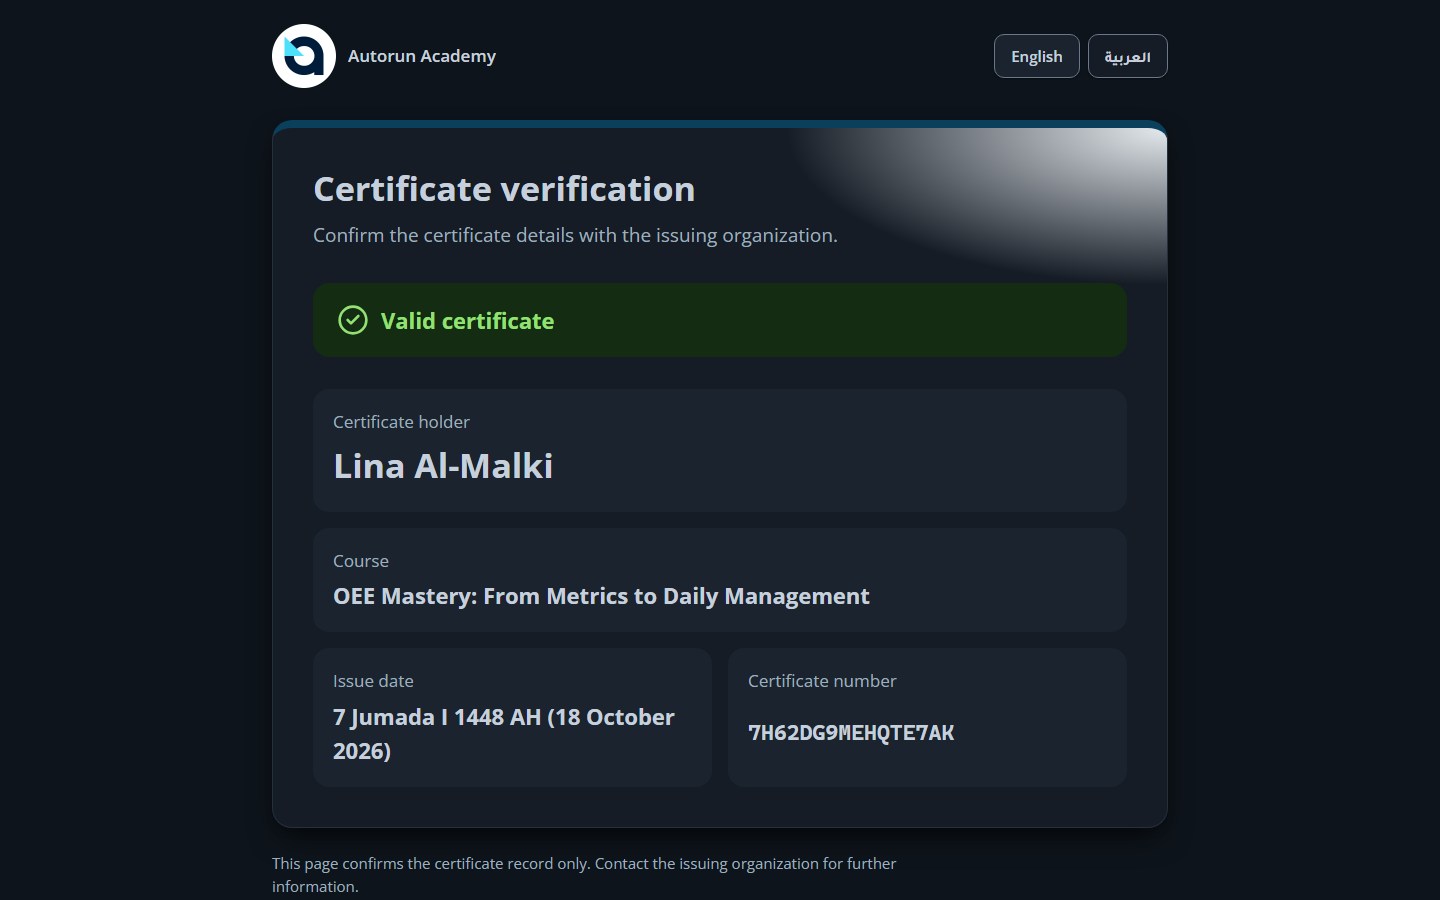Click the Certificate verification heading
The width and height of the screenshot is (1440, 900).
(x=504, y=189)
